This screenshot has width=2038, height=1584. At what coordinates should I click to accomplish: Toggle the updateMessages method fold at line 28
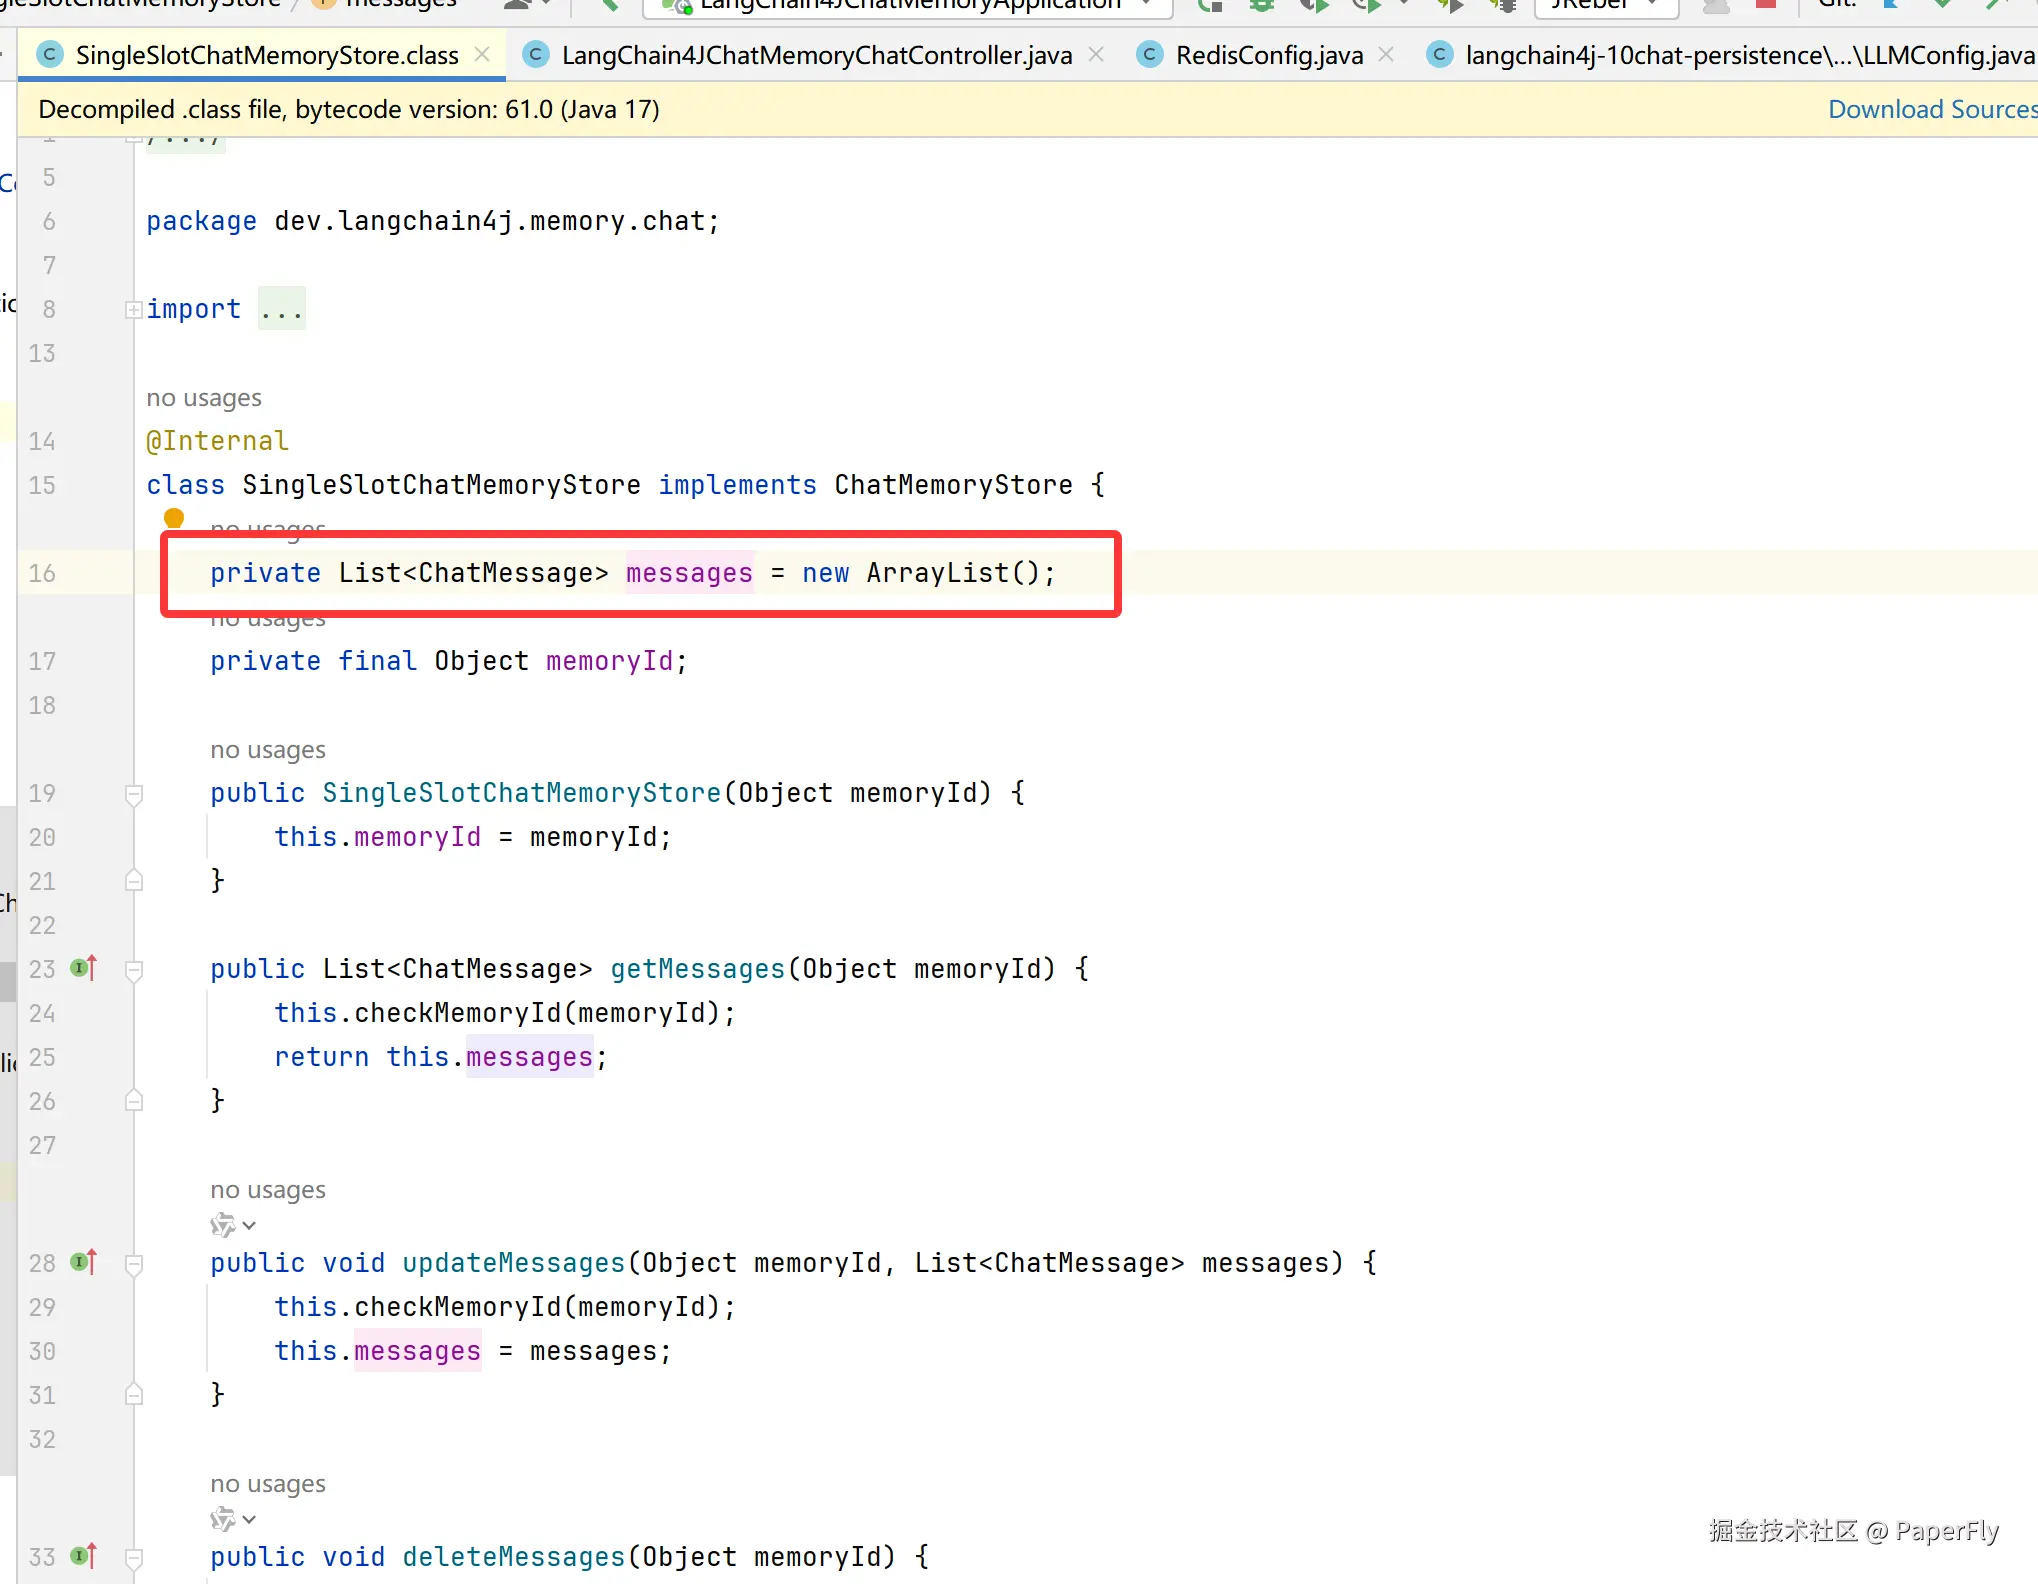tap(134, 1264)
